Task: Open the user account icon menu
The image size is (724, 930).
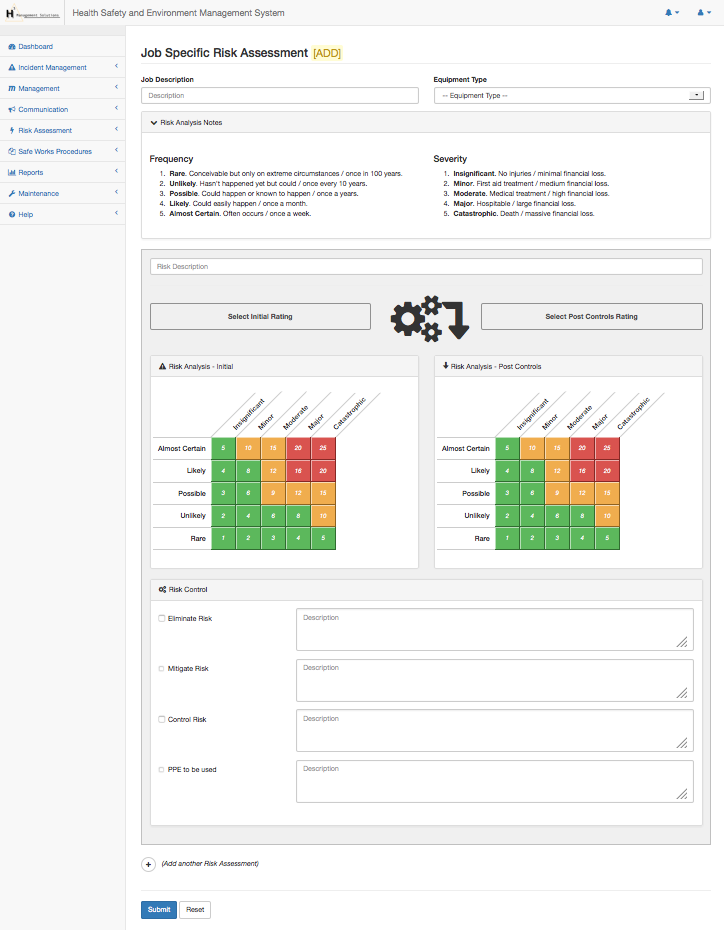Action: (x=701, y=13)
